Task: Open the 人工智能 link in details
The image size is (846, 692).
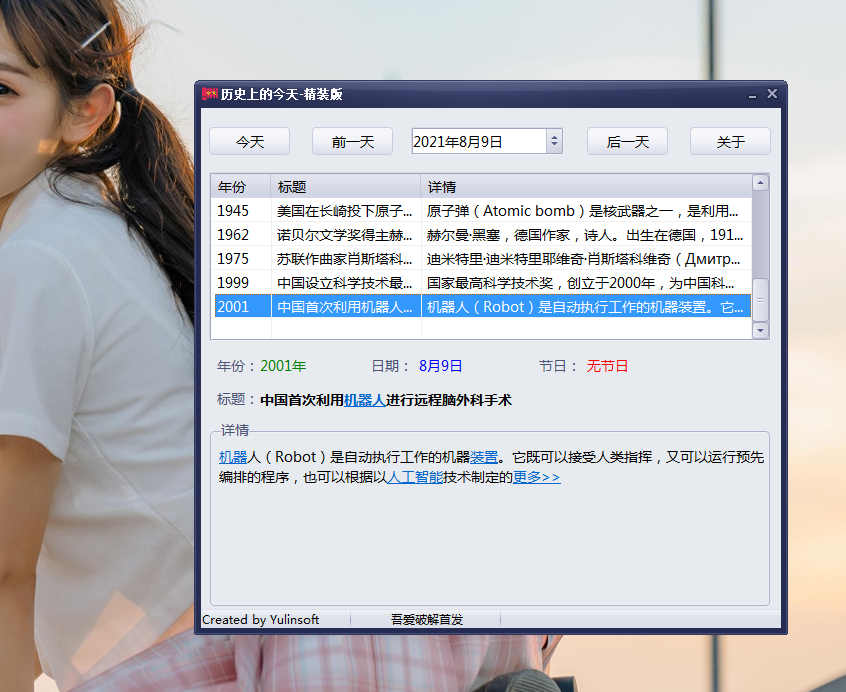Action: pos(415,477)
